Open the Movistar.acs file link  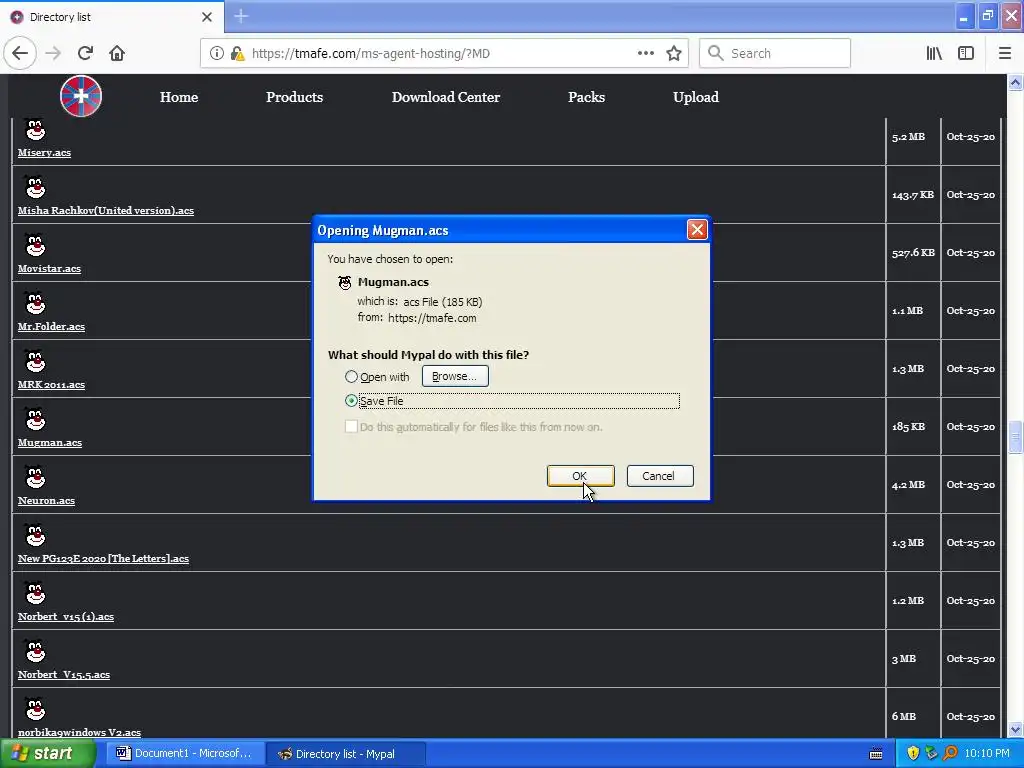click(50, 268)
